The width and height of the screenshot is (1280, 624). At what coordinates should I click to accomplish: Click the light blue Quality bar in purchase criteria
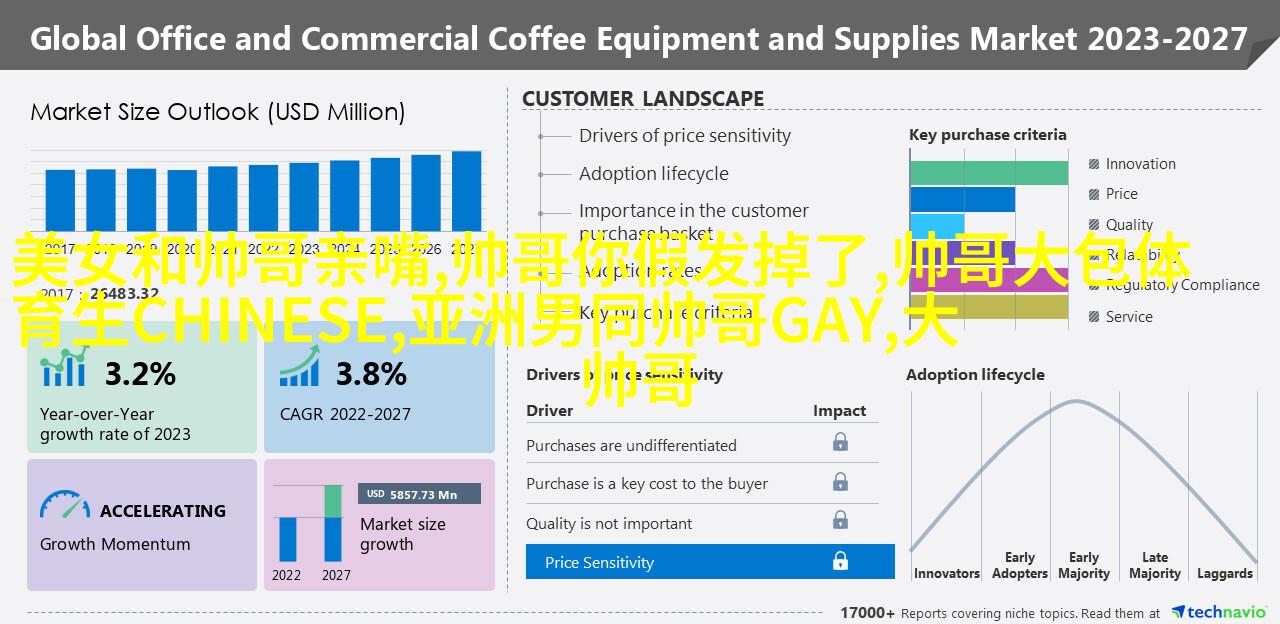[937, 226]
